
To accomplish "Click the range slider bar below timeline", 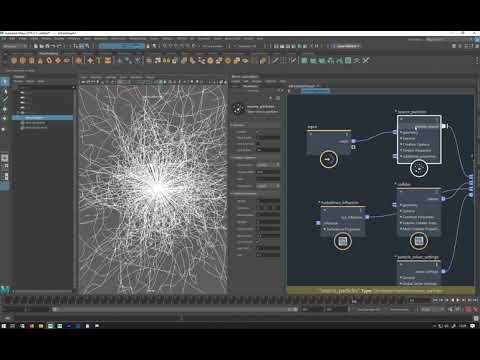I will 175,309.
